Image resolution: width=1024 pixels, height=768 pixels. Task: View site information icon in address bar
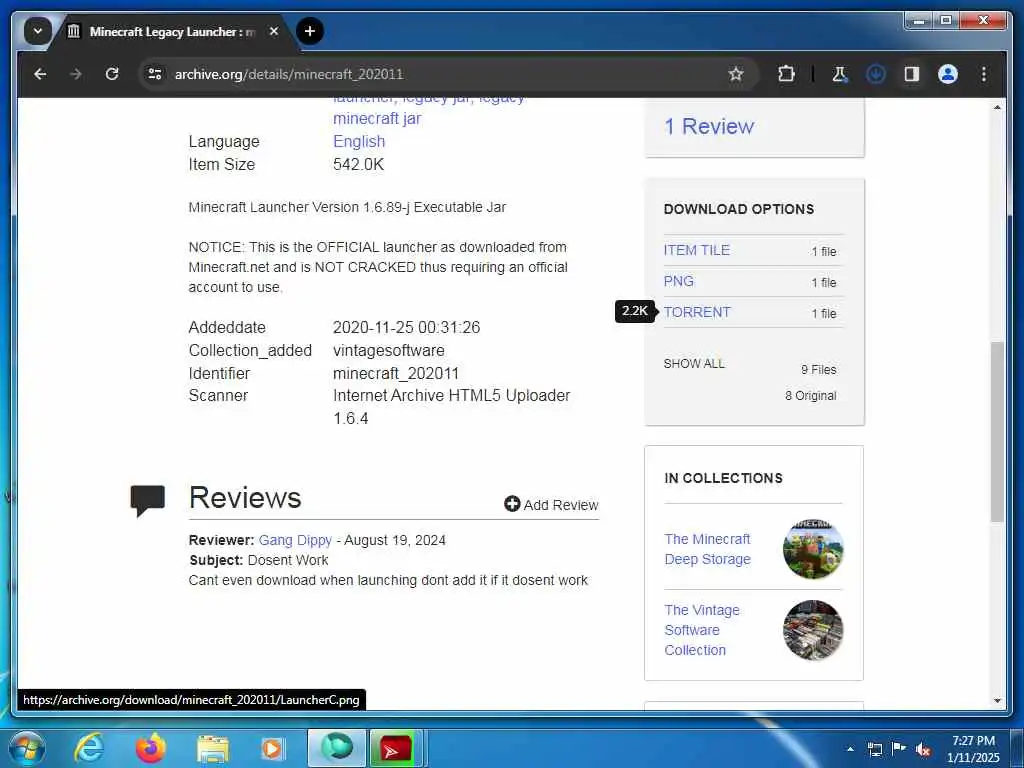click(x=155, y=74)
